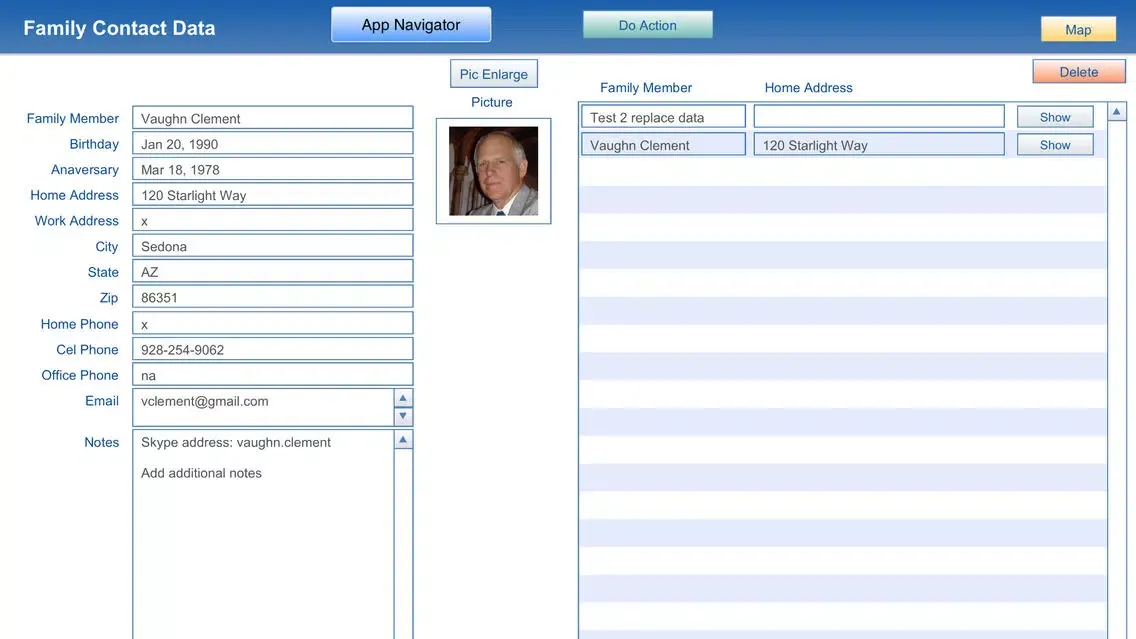
Task: Show the Test 2 replace data record
Action: pos(1055,117)
